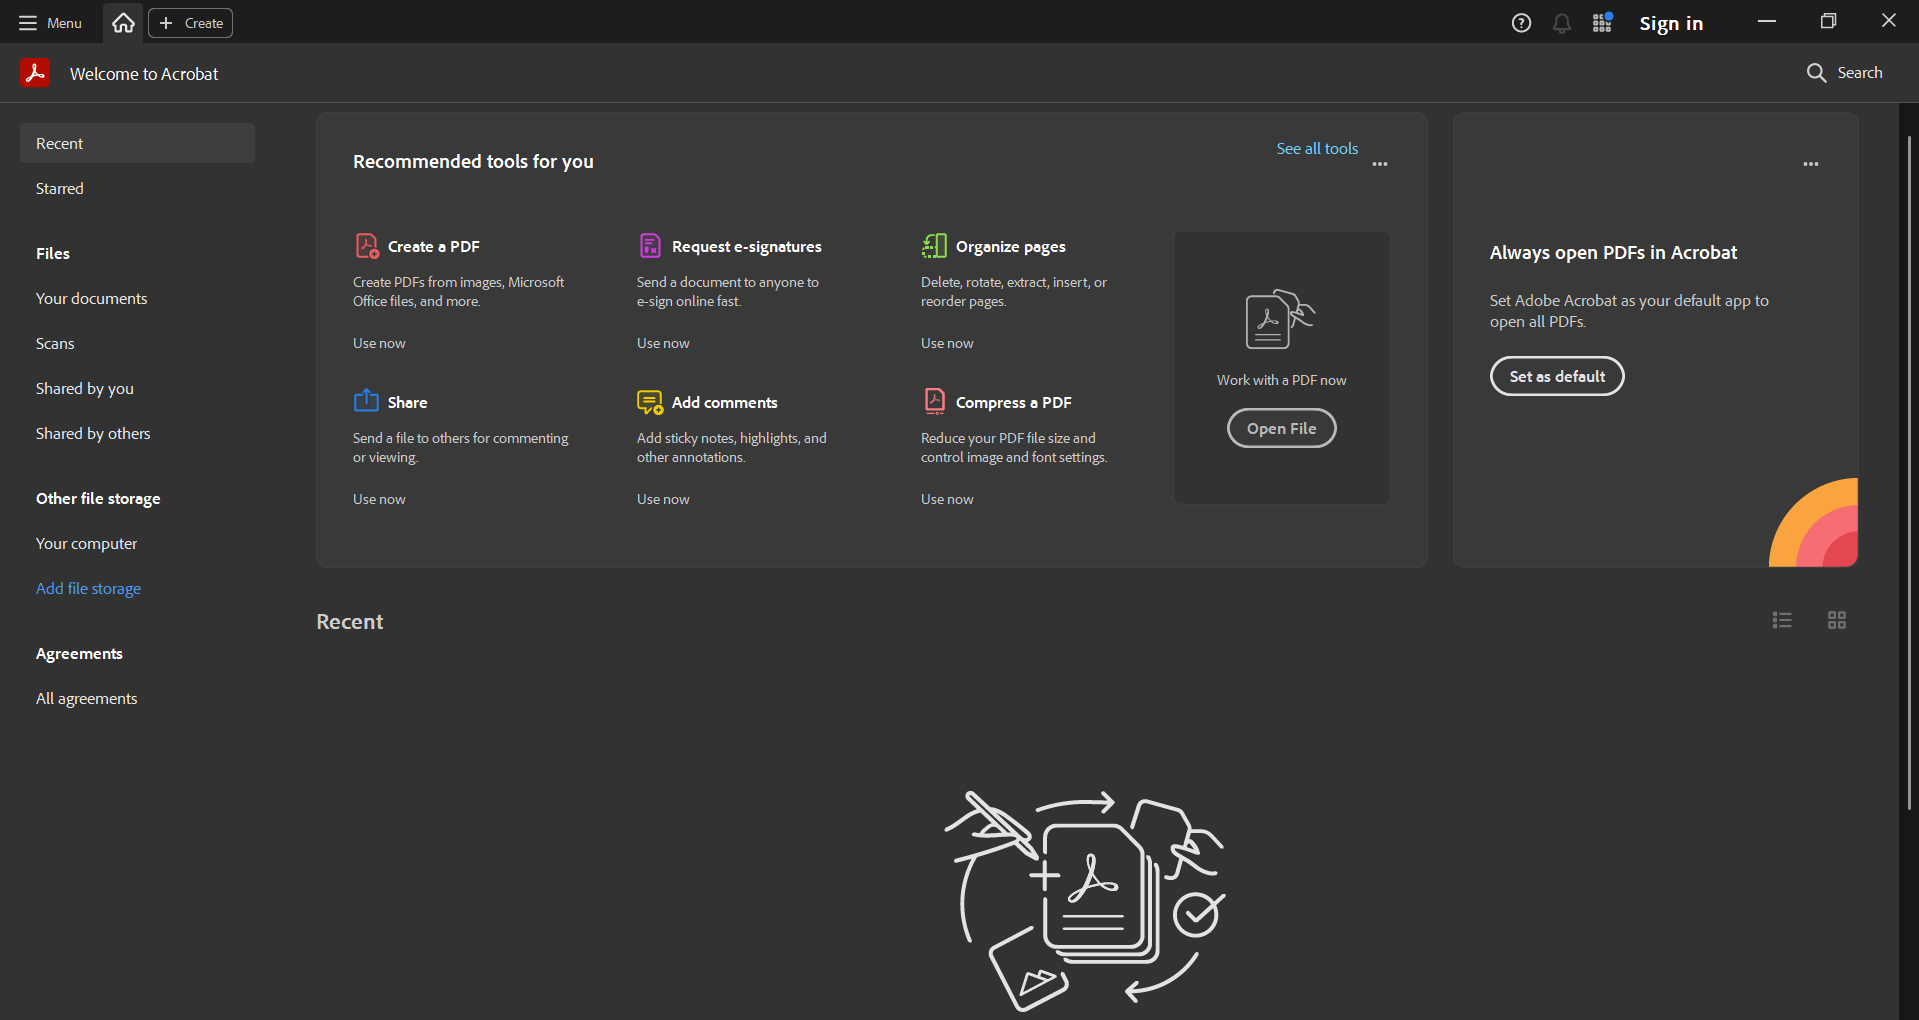The image size is (1919, 1020).
Task: Click Use now under Compress a PDF
Action: coord(947,499)
